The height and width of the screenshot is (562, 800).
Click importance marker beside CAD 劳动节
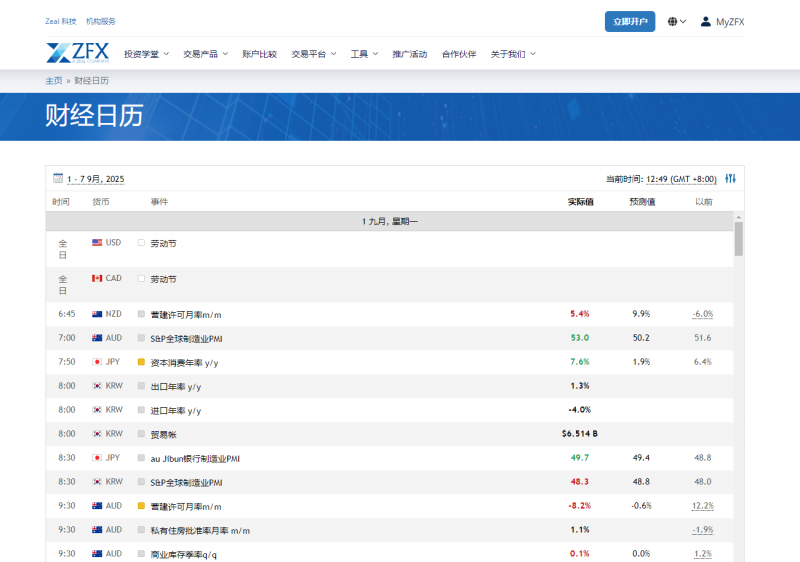pos(142,279)
